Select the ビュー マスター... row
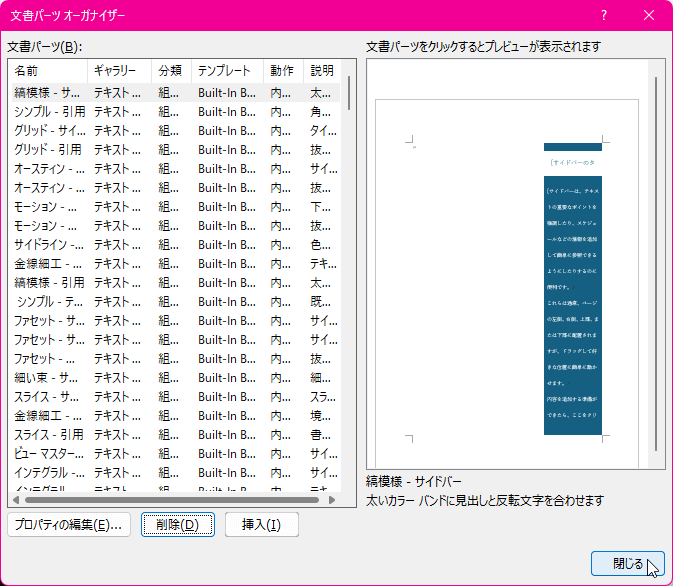 point(176,454)
